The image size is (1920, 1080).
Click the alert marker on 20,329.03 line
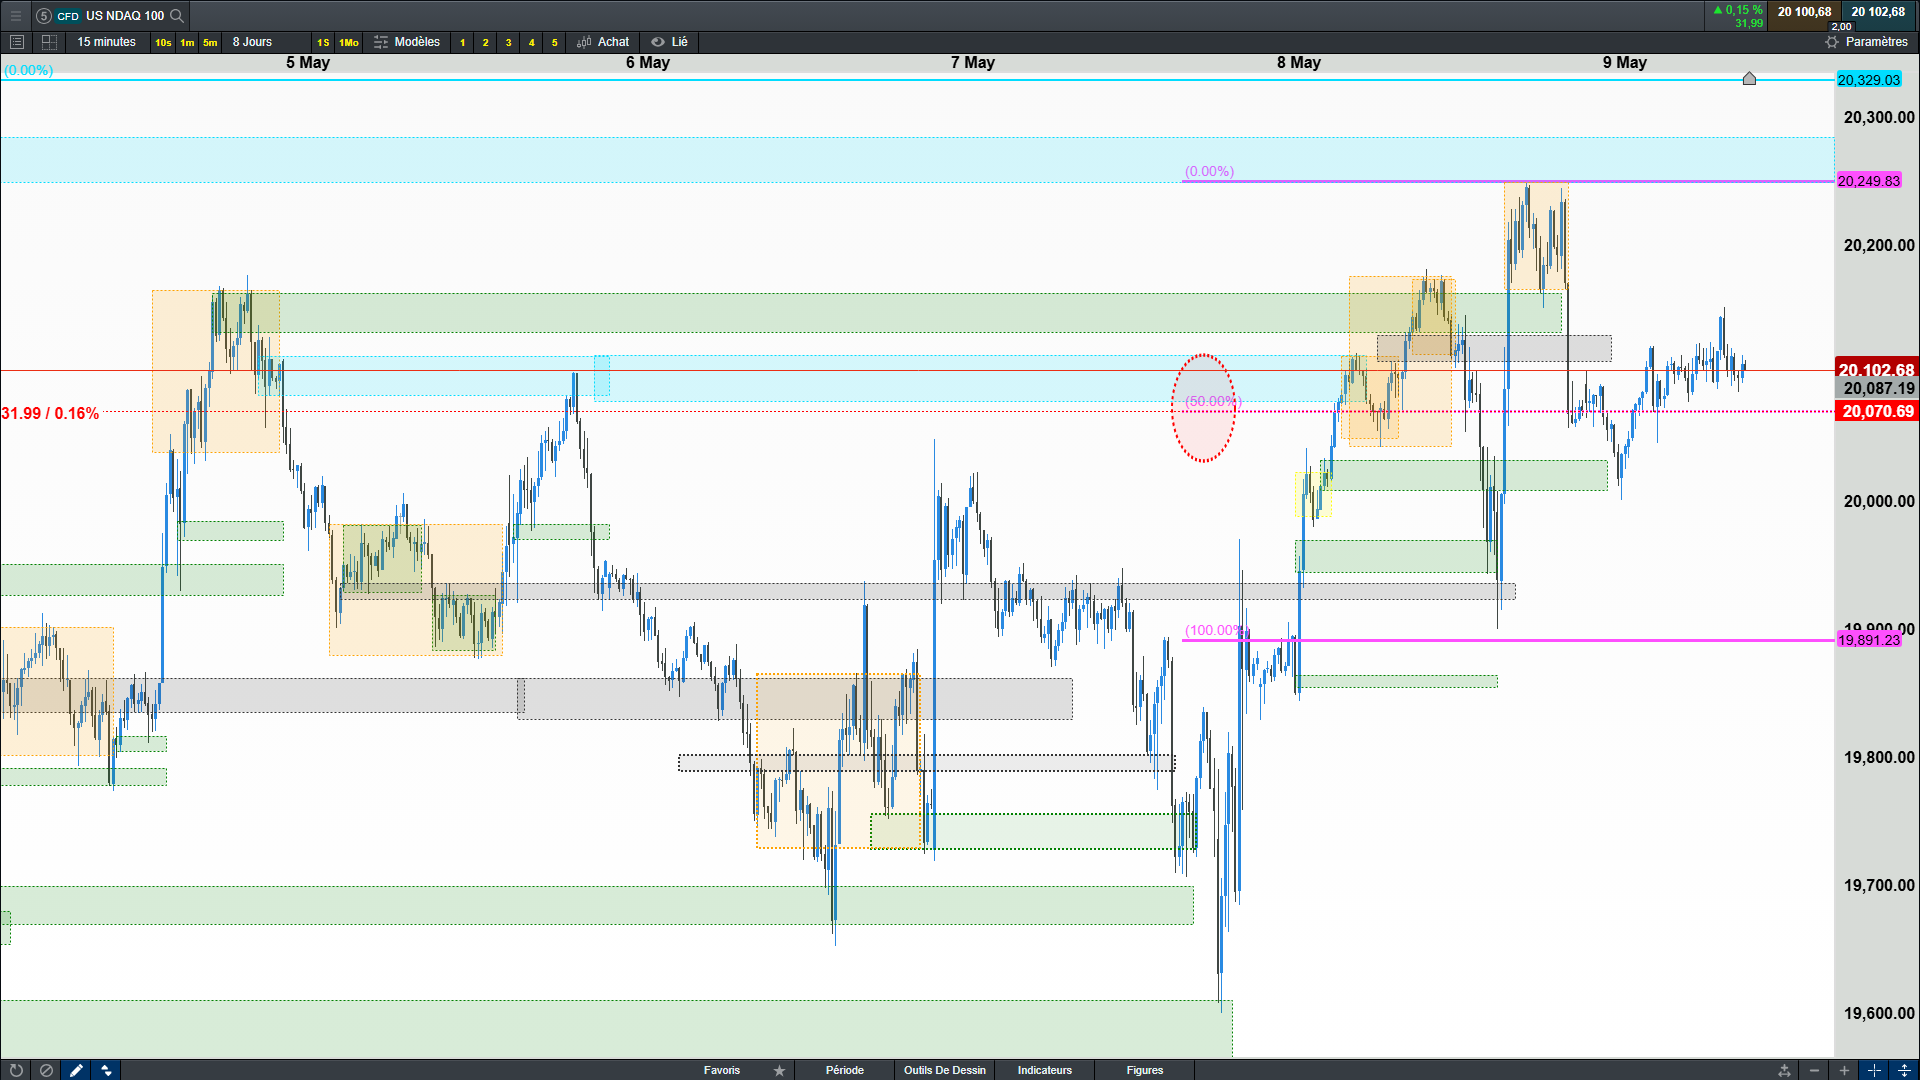click(x=1749, y=78)
